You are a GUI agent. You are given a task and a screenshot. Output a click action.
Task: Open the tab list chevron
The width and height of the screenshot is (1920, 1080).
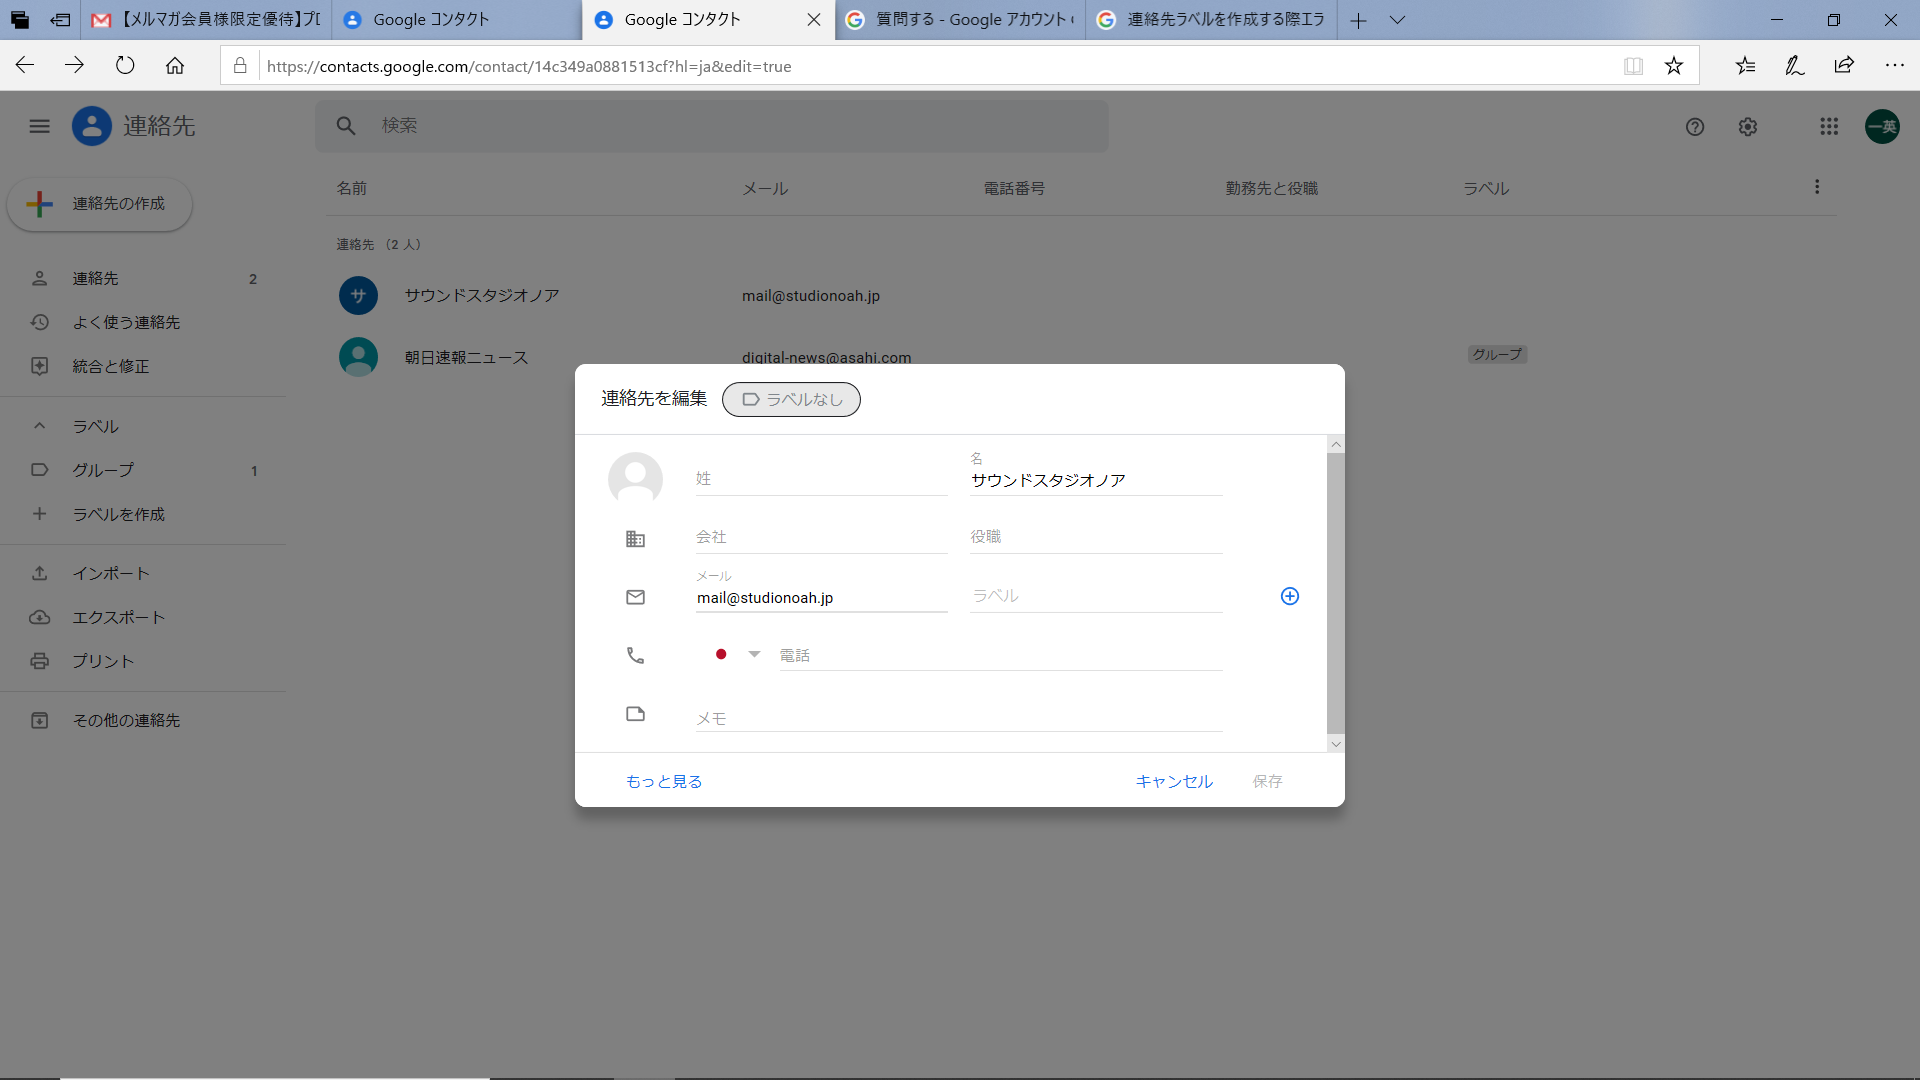pos(1397,20)
